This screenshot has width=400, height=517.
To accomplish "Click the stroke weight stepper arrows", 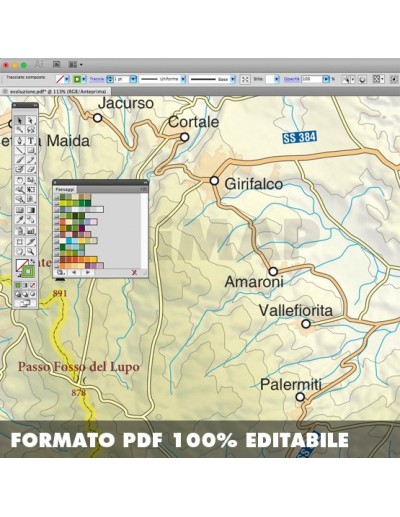I will coord(110,79).
